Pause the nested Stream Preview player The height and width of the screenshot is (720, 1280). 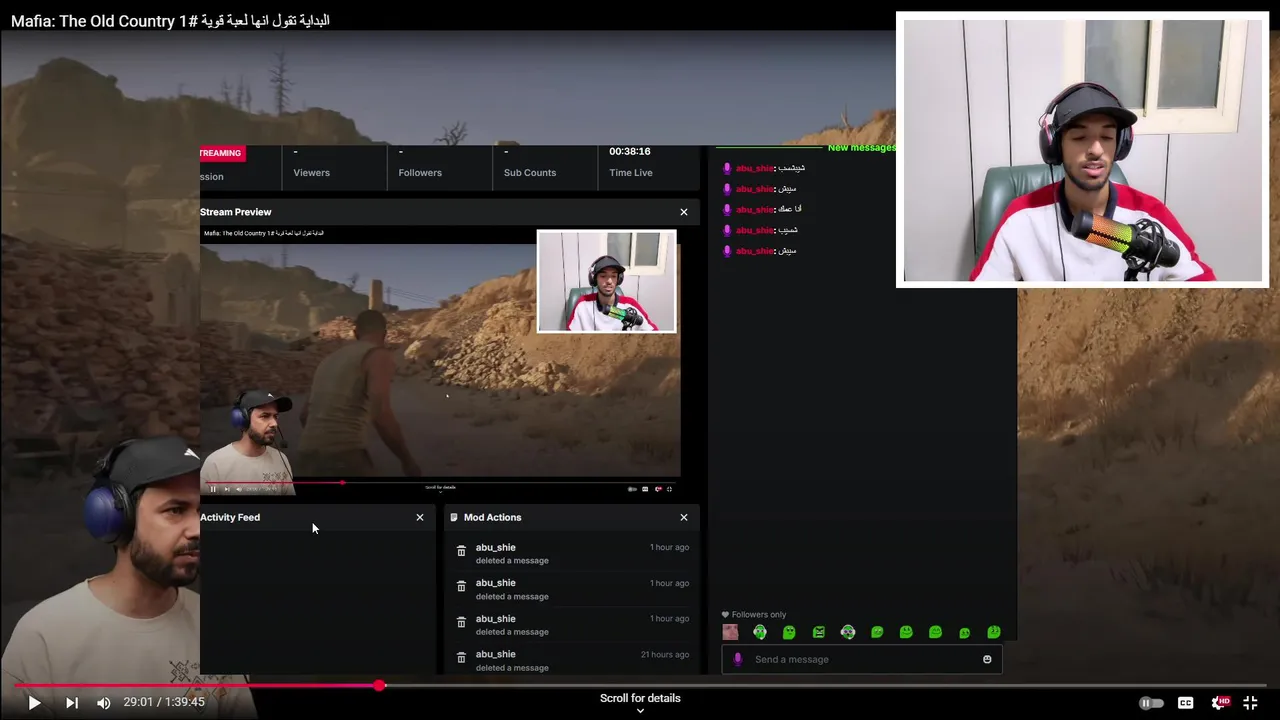(x=213, y=489)
